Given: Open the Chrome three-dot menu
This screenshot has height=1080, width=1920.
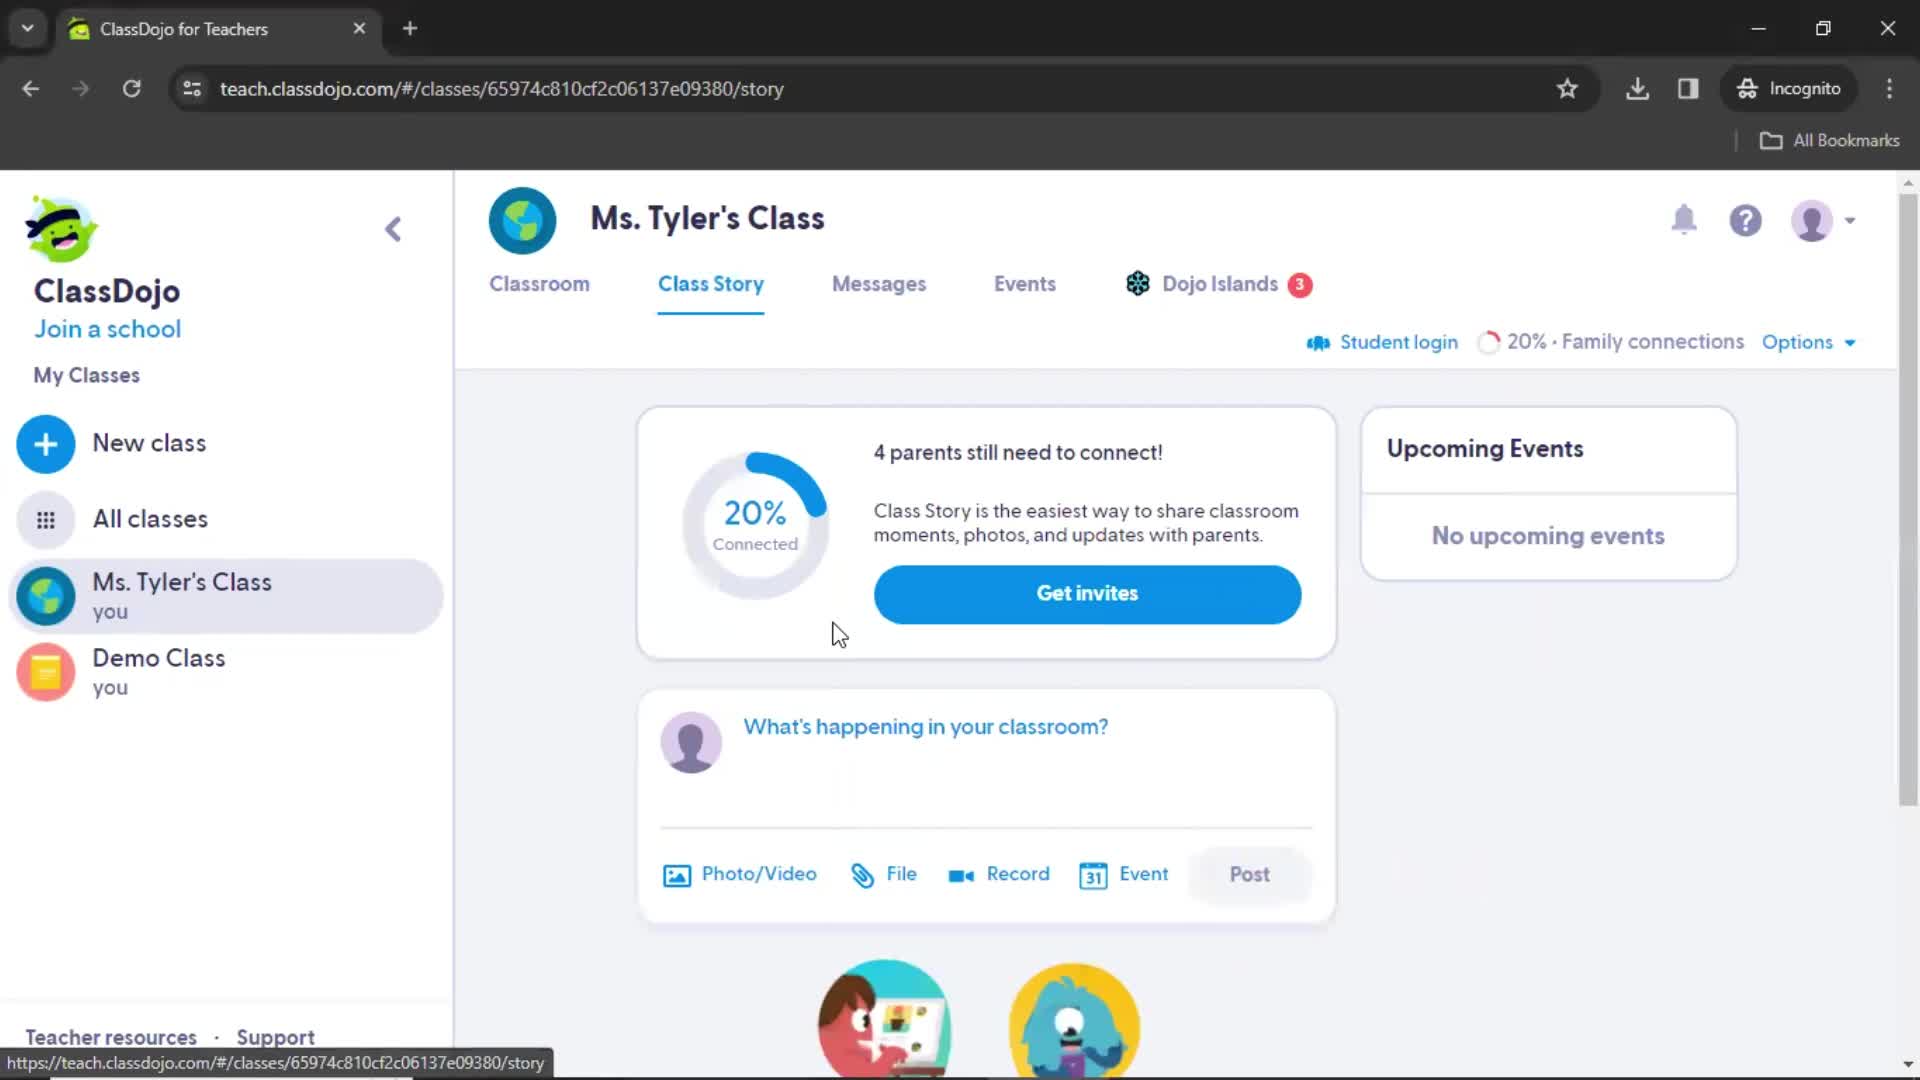Looking at the screenshot, I should [1889, 89].
